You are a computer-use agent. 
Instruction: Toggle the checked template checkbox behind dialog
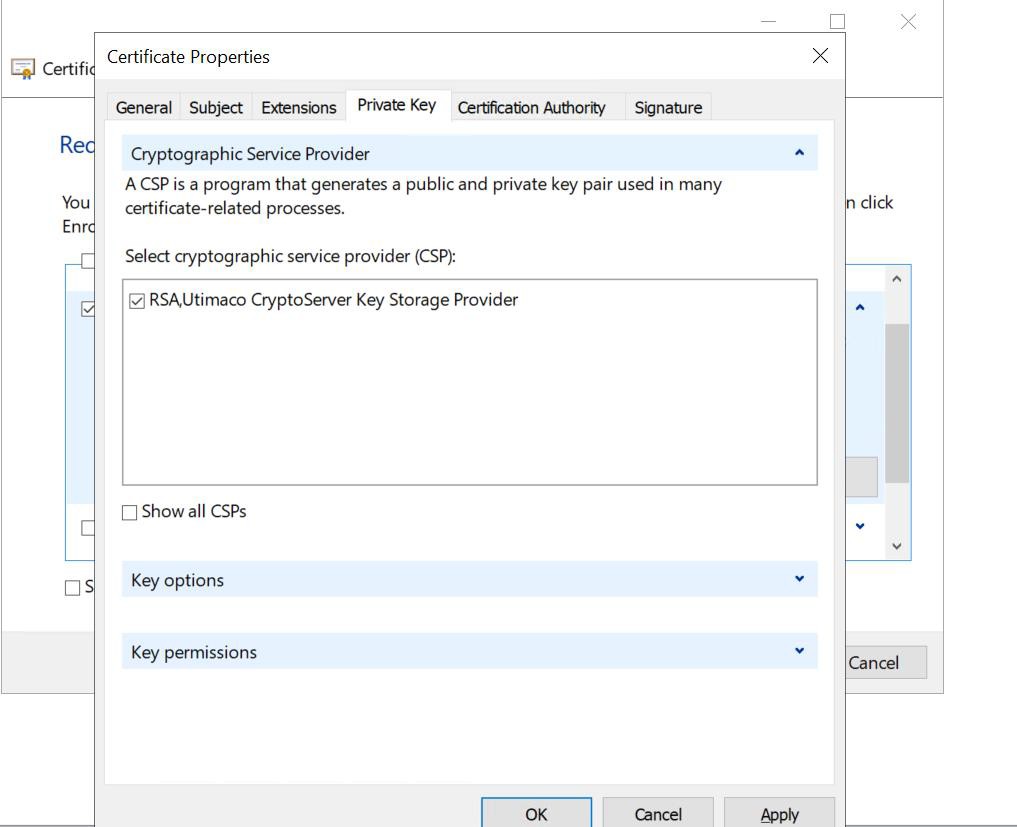pyautogui.click(x=88, y=309)
